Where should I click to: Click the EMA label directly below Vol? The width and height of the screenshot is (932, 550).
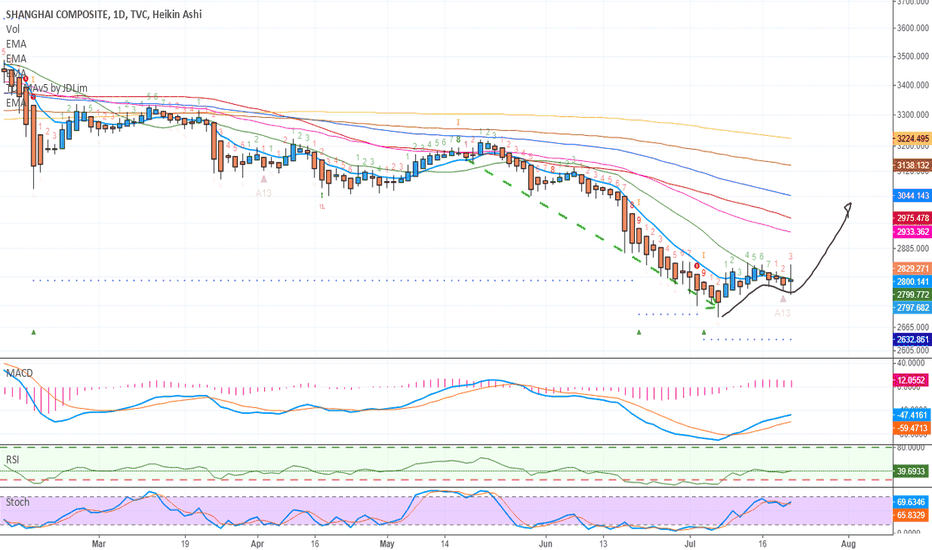tap(16, 44)
